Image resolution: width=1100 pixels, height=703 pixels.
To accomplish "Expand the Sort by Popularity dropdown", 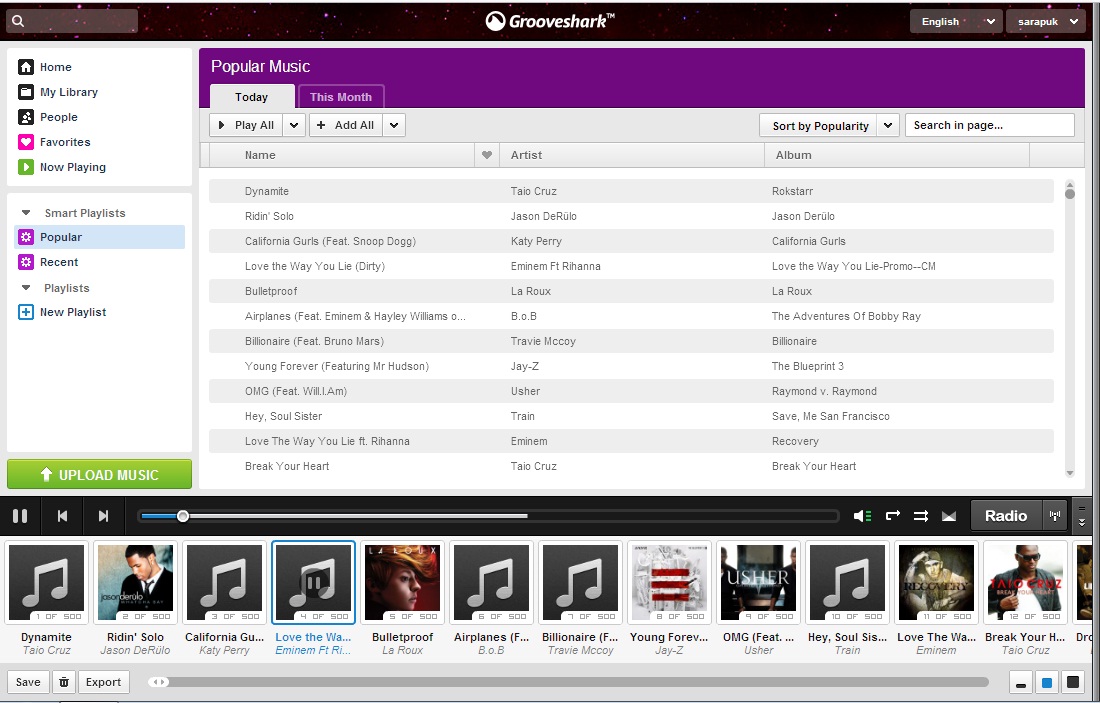I will [888, 126].
